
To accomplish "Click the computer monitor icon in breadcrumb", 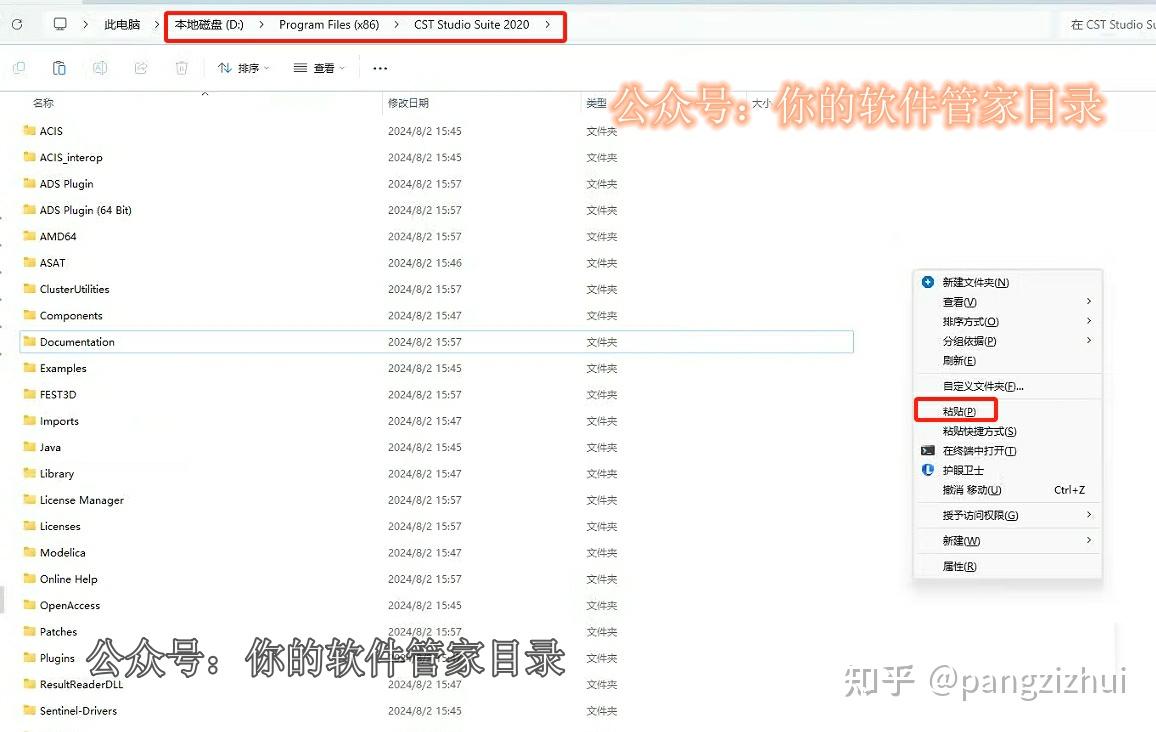I will tap(60, 24).
